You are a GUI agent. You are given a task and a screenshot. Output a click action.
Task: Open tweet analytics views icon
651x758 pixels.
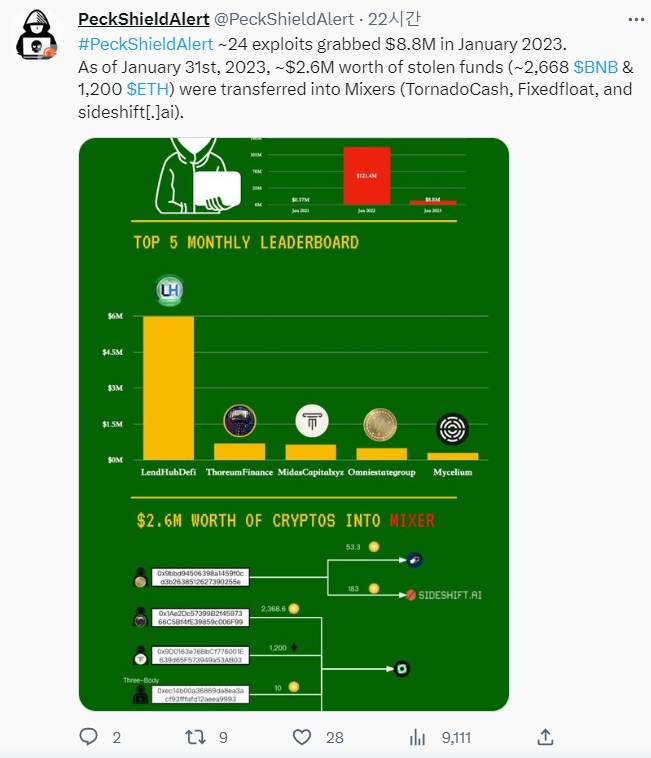(418, 737)
